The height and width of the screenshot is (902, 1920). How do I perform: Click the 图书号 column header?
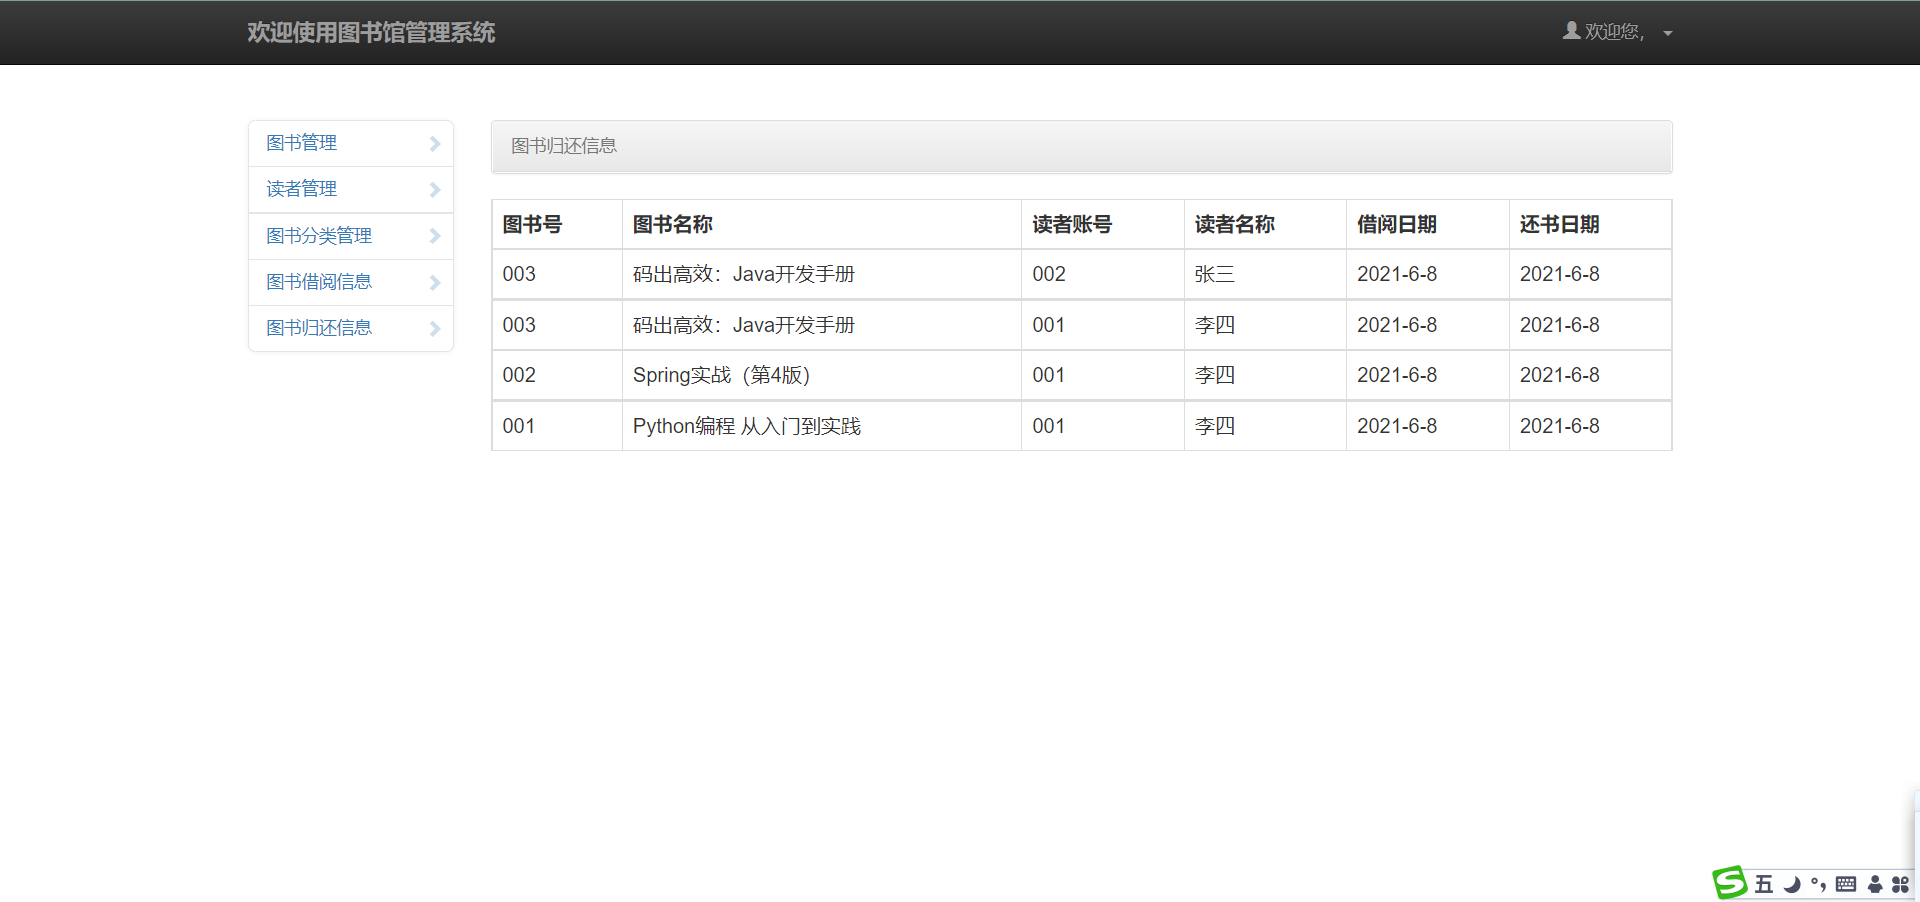point(532,224)
